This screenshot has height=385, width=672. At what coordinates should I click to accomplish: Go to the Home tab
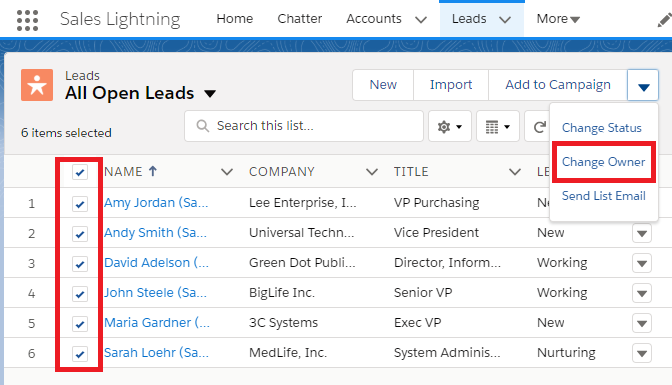[x=234, y=19]
